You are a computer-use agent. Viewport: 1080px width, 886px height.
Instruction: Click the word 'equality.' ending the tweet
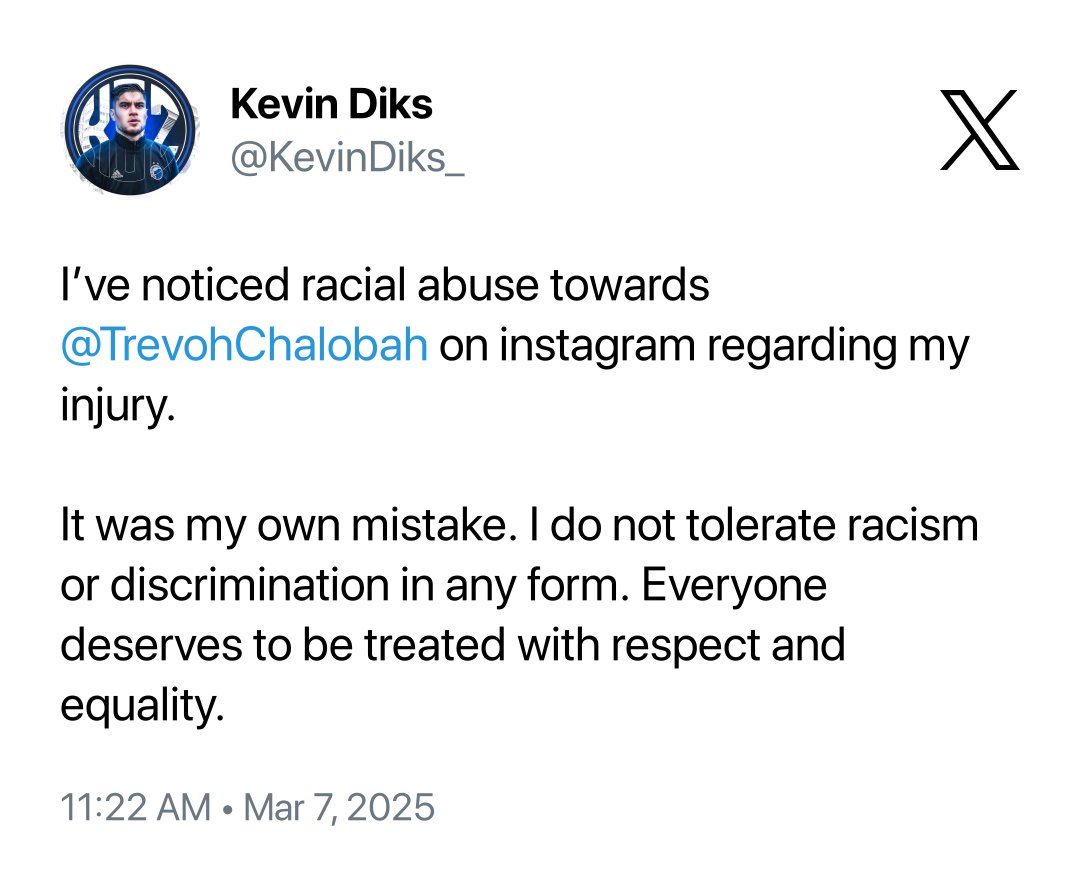click(x=143, y=706)
